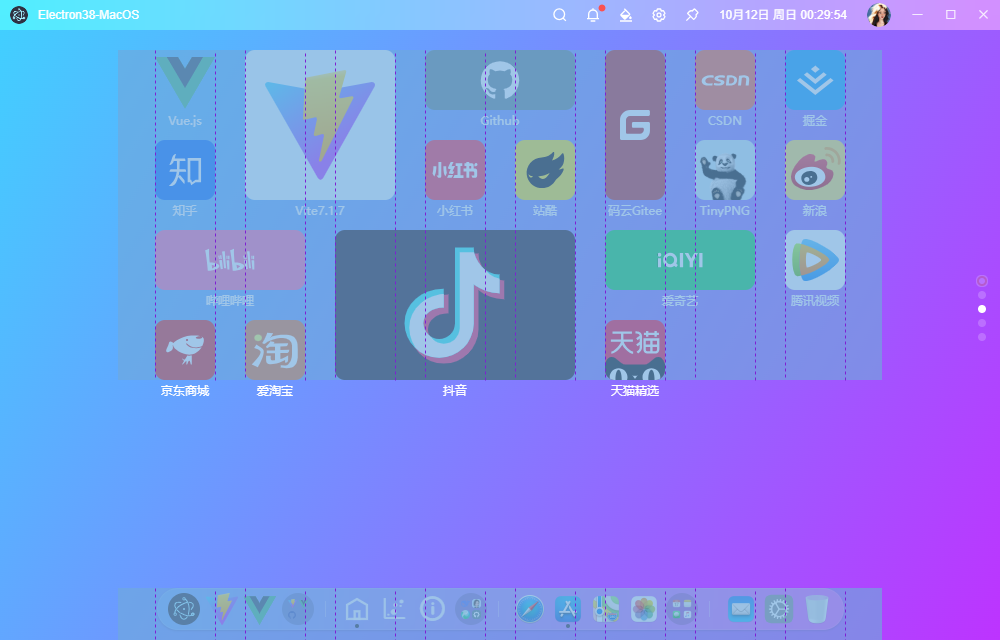1000x640 pixels.
Task: Open the Vue.js desktop shortcut
Action: [x=185, y=80]
